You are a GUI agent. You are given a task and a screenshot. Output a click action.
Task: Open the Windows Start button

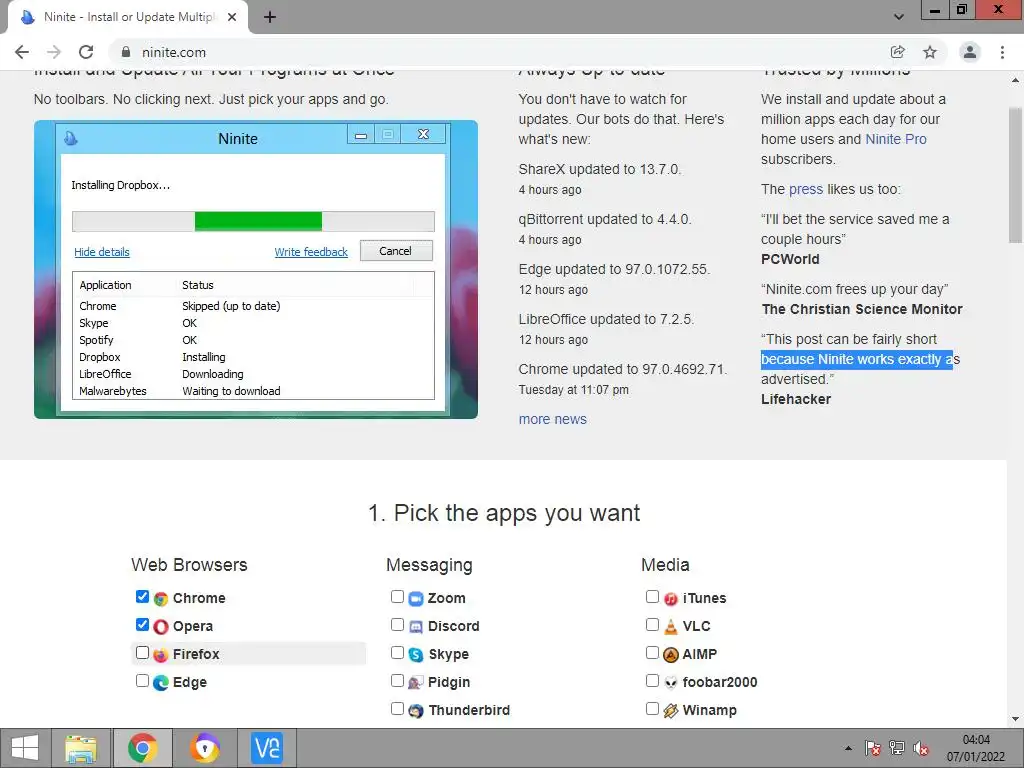click(25, 748)
